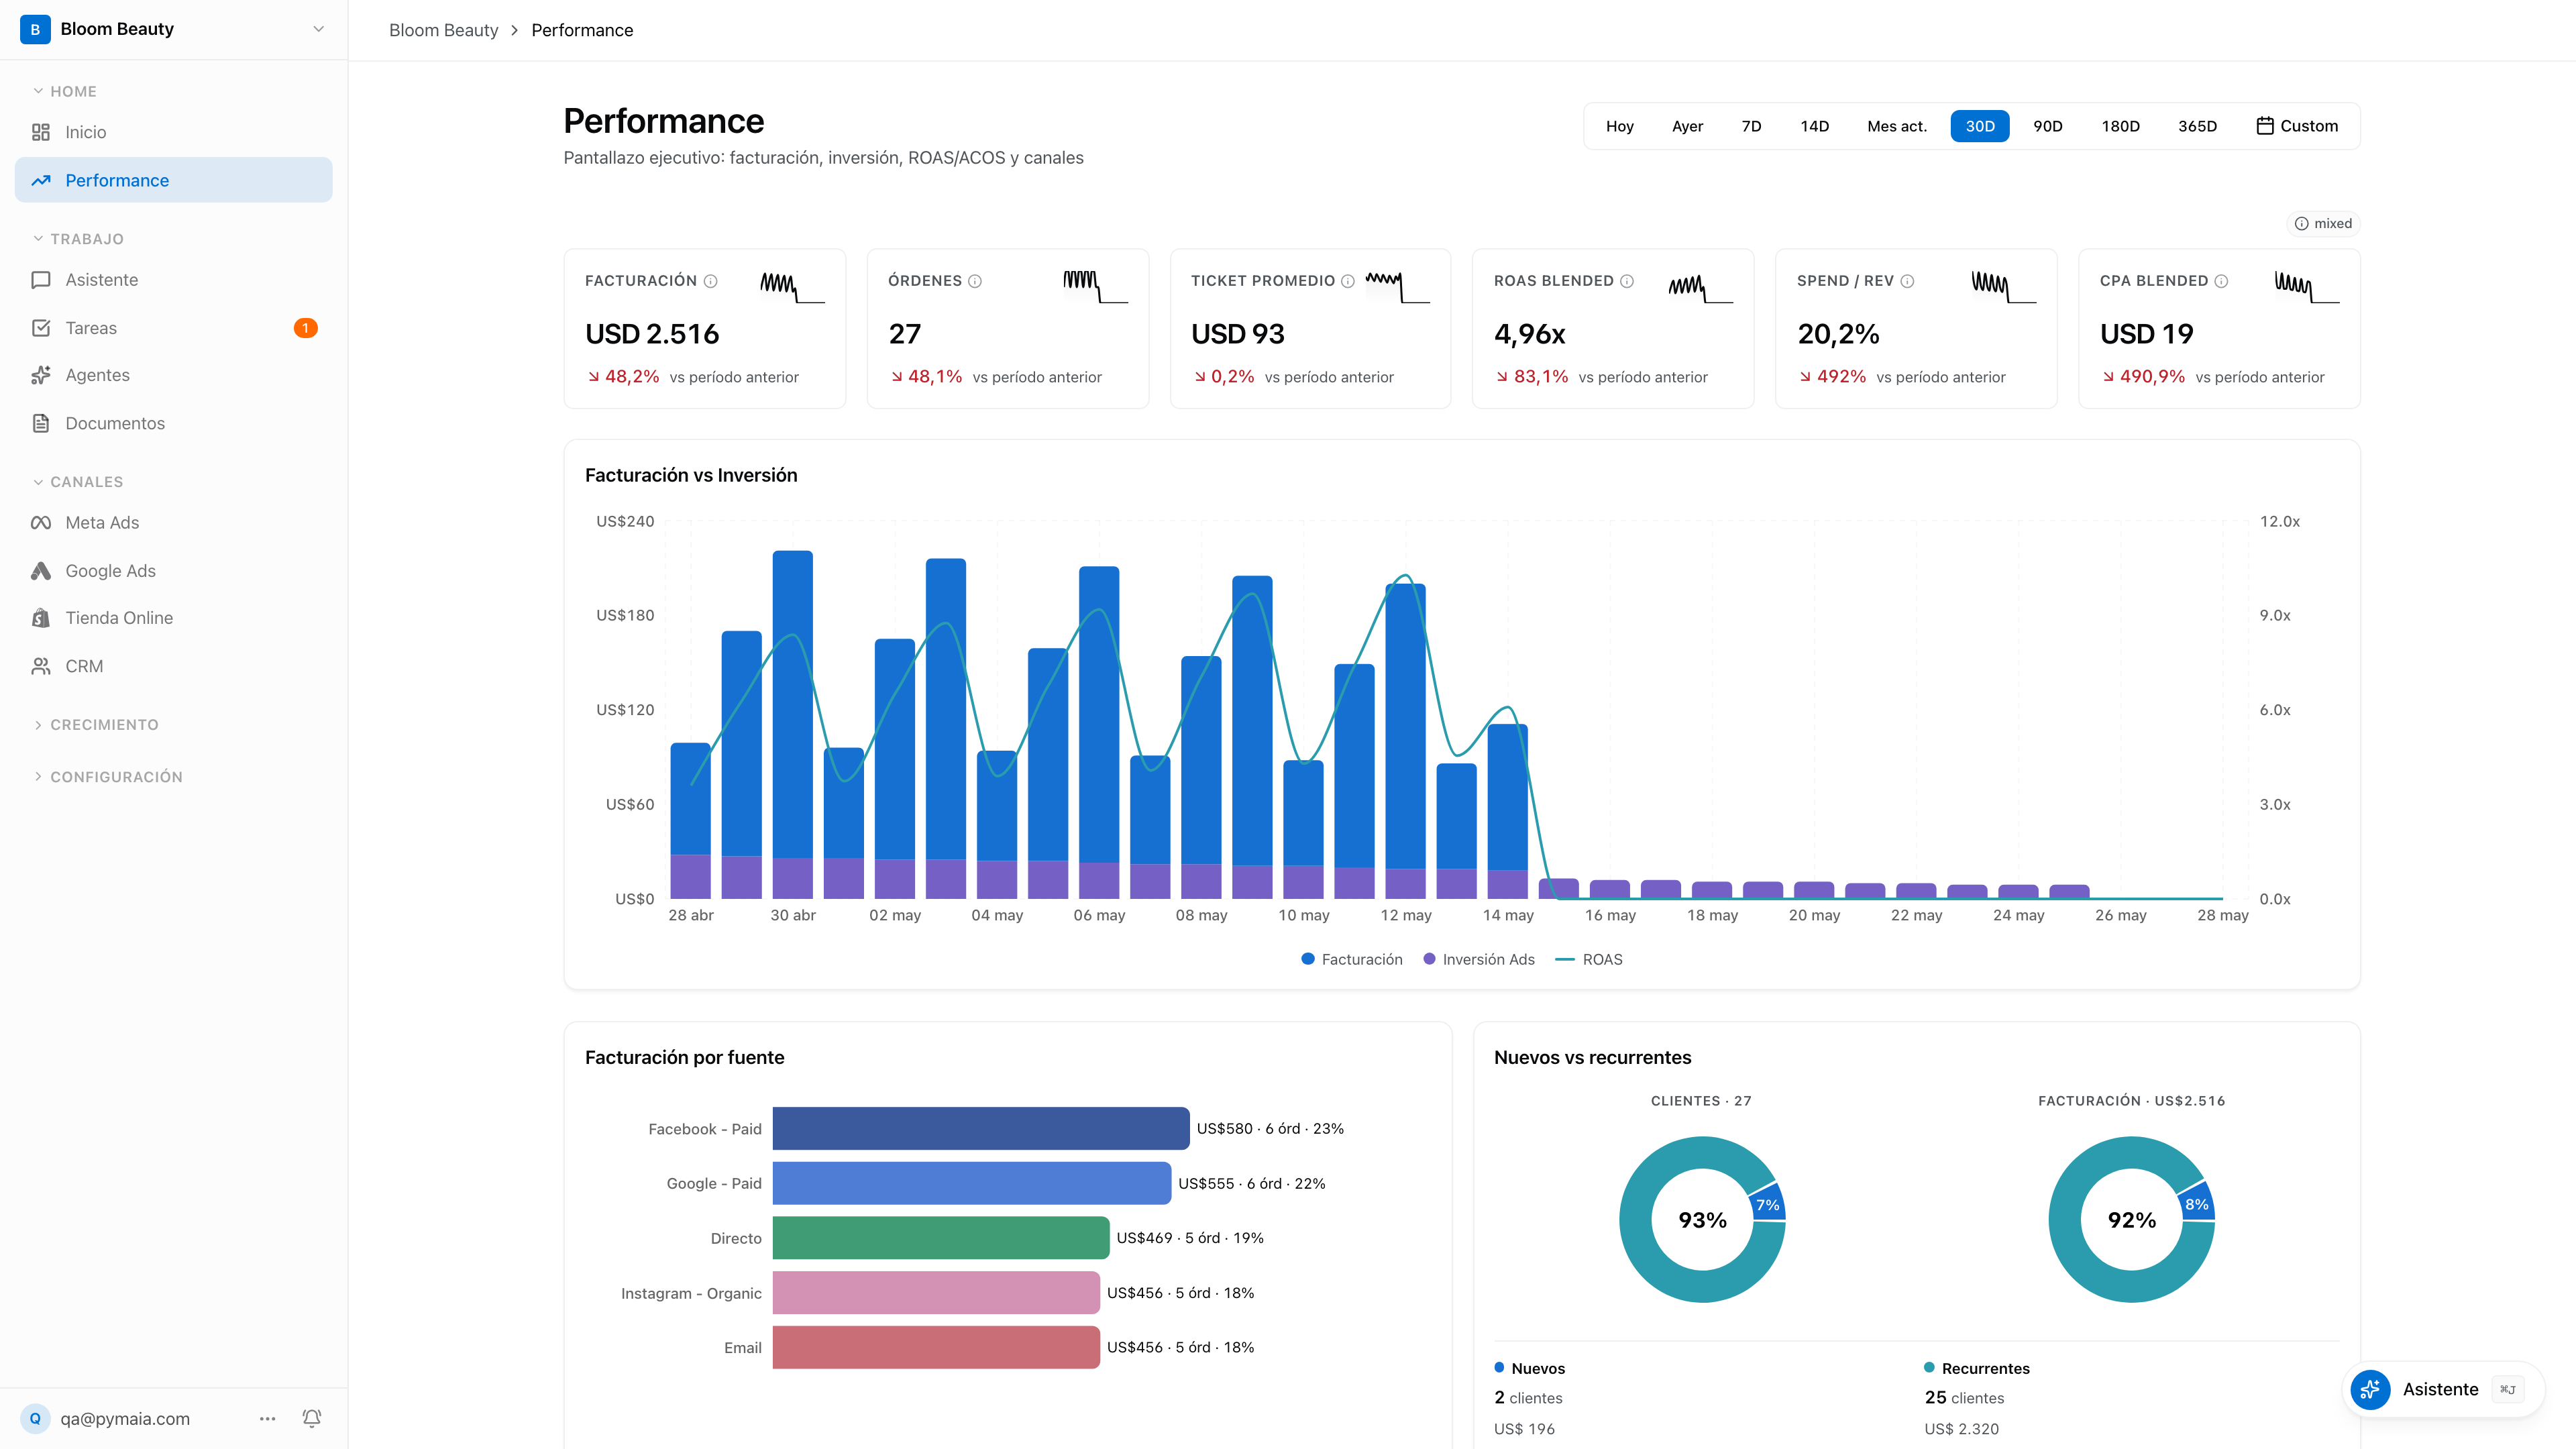The height and width of the screenshot is (1449, 2576).
Task: Click the red Email revenue bar
Action: (x=936, y=1347)
